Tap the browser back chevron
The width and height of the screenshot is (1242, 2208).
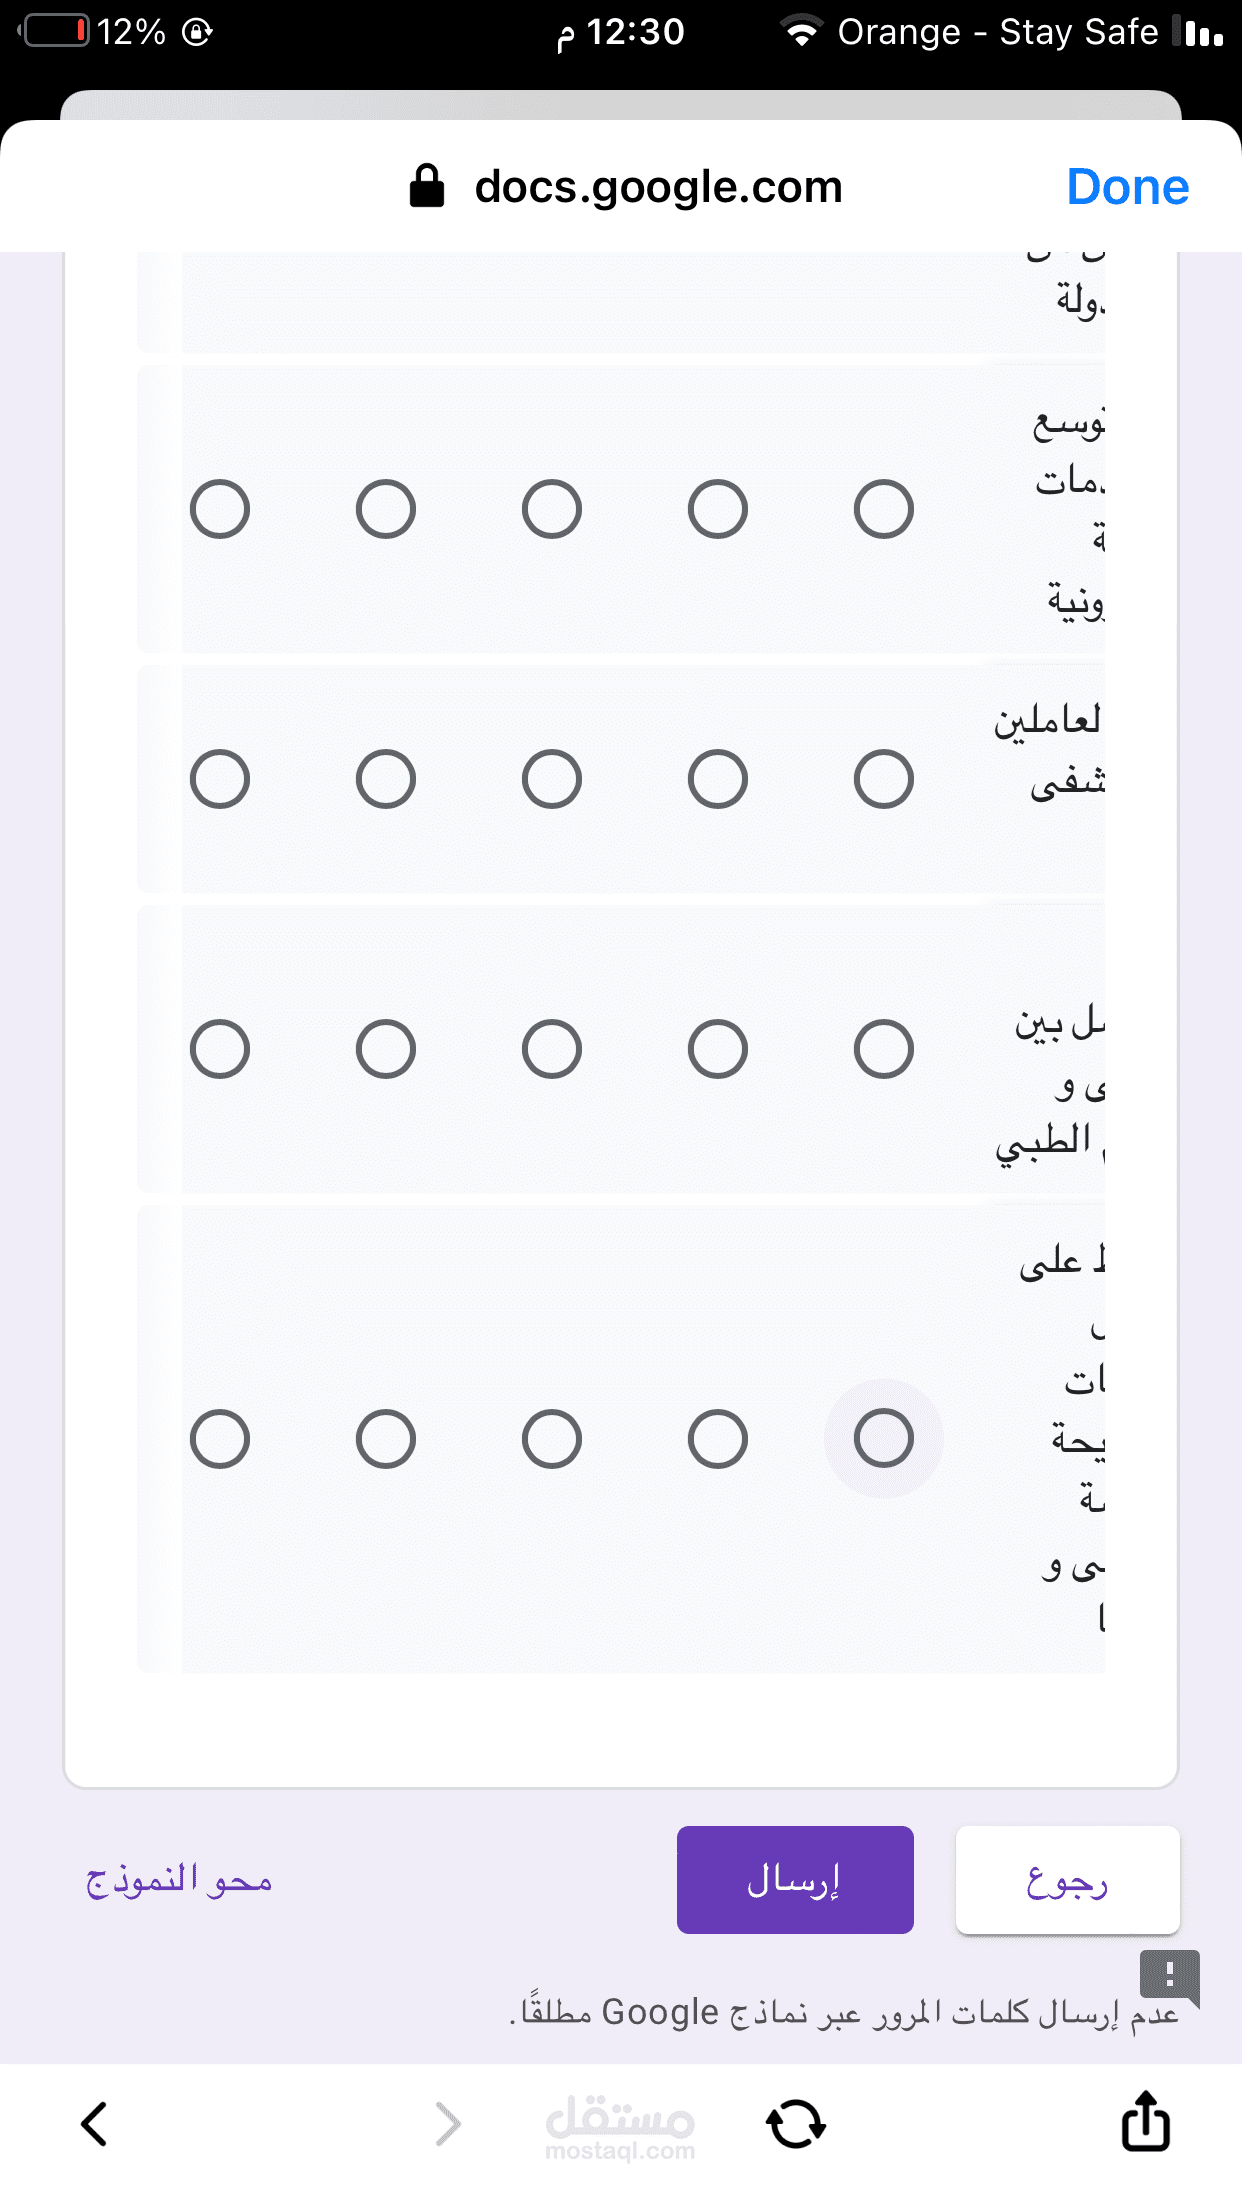point(94,2124)
